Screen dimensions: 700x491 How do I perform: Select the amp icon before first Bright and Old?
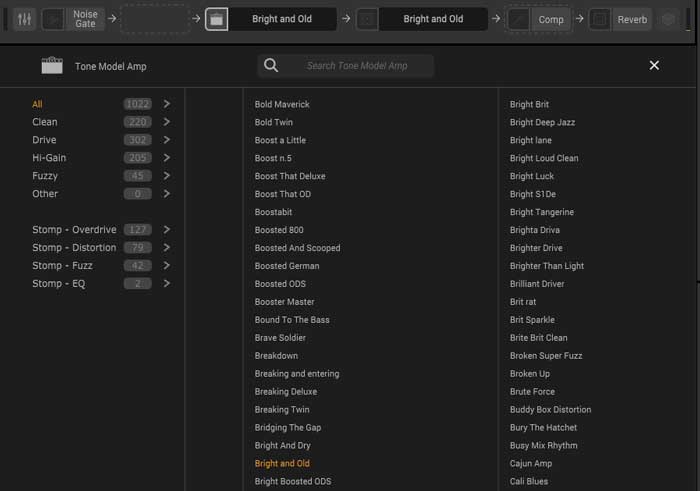click(x=217, y=19)
